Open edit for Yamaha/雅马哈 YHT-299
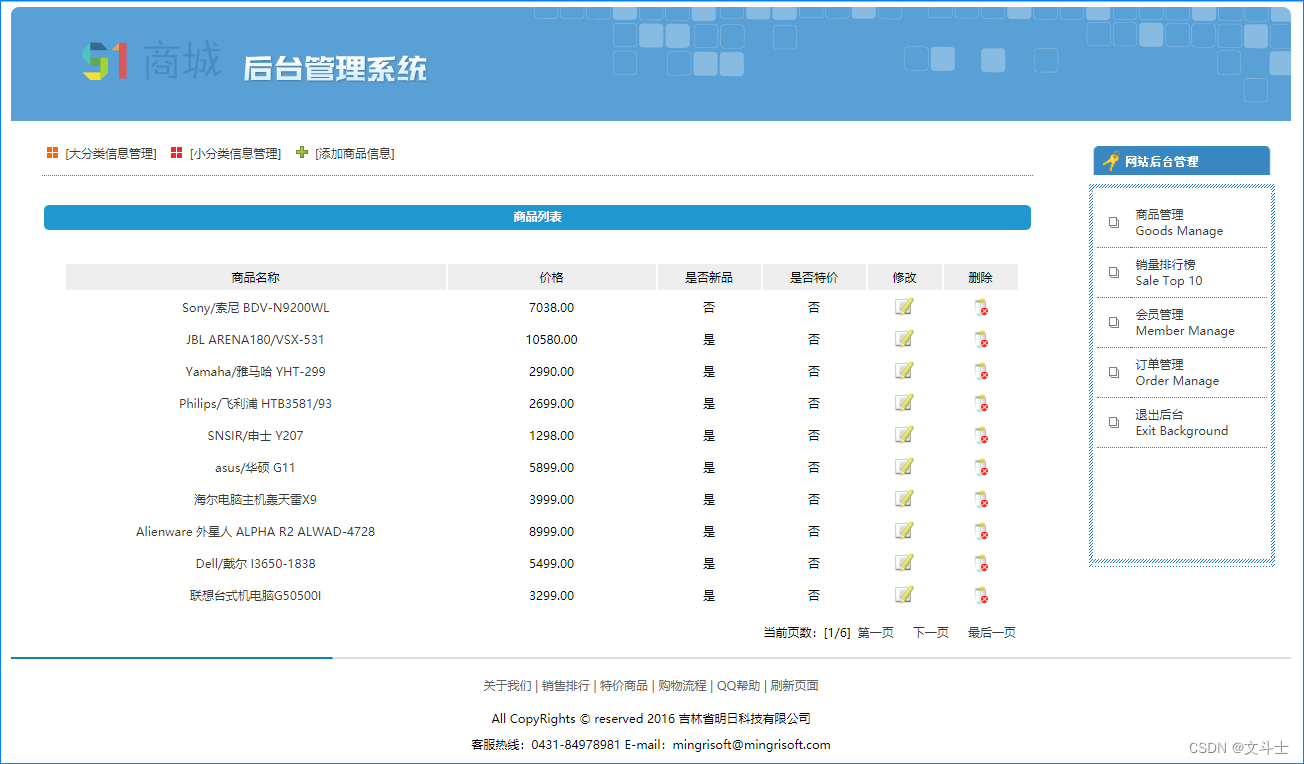Screen dimensions: 1304x764 [x=904, y=371]
